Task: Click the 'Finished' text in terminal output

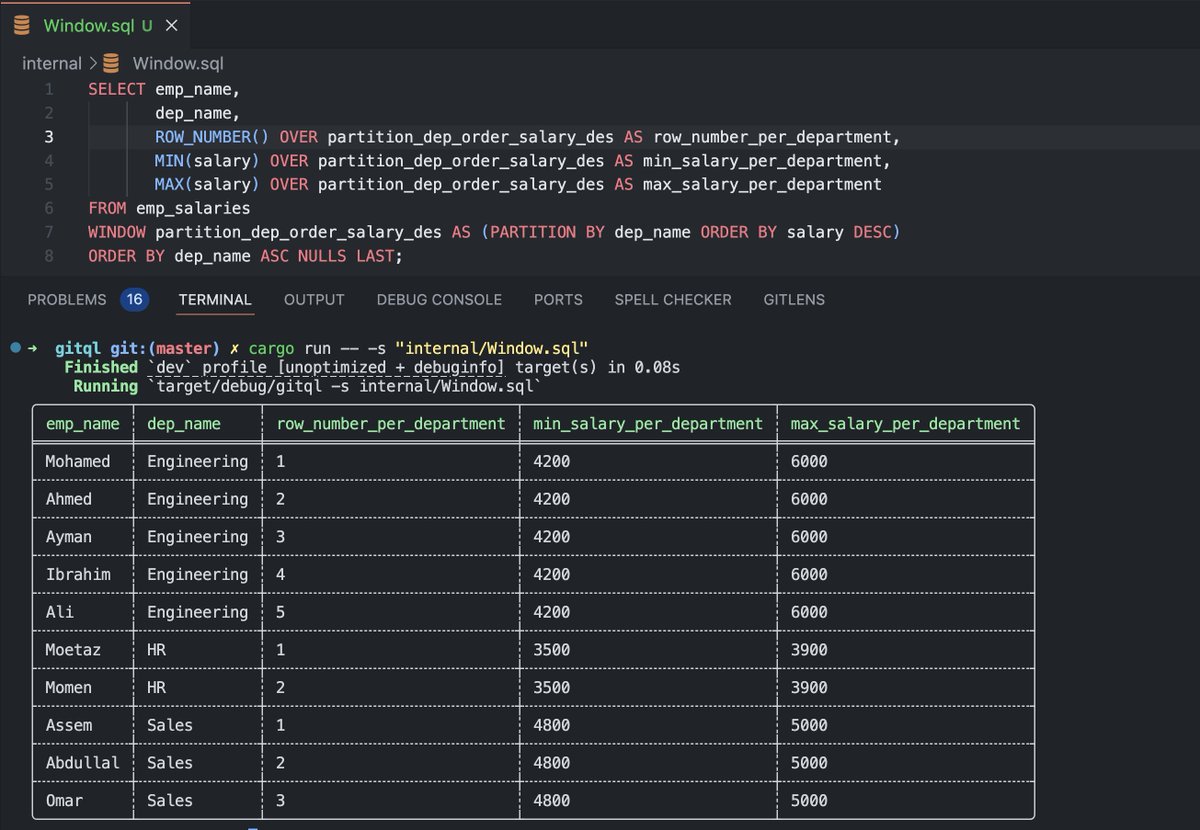Action: point(101,367)
